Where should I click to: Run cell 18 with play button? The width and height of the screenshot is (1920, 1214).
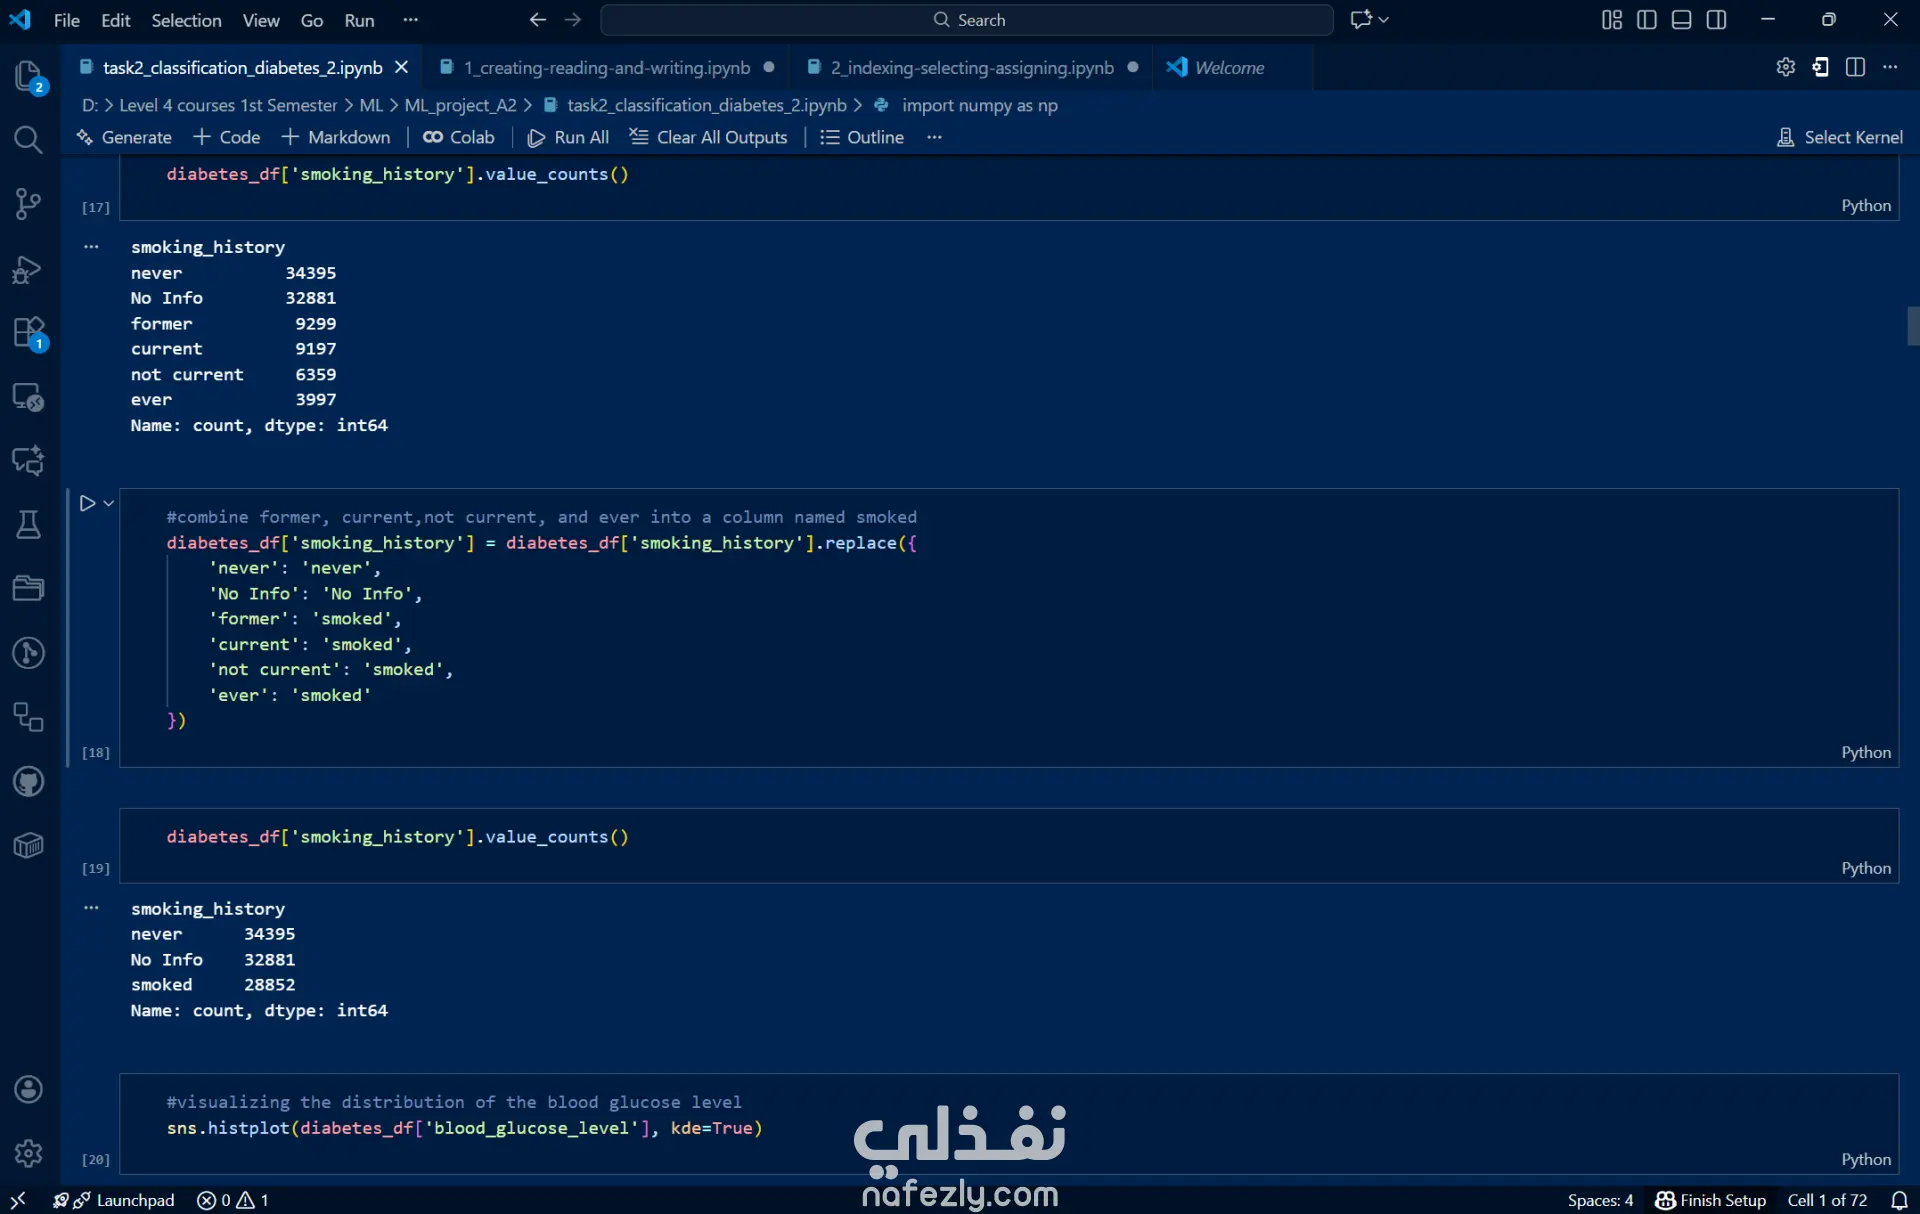point(87,503)
